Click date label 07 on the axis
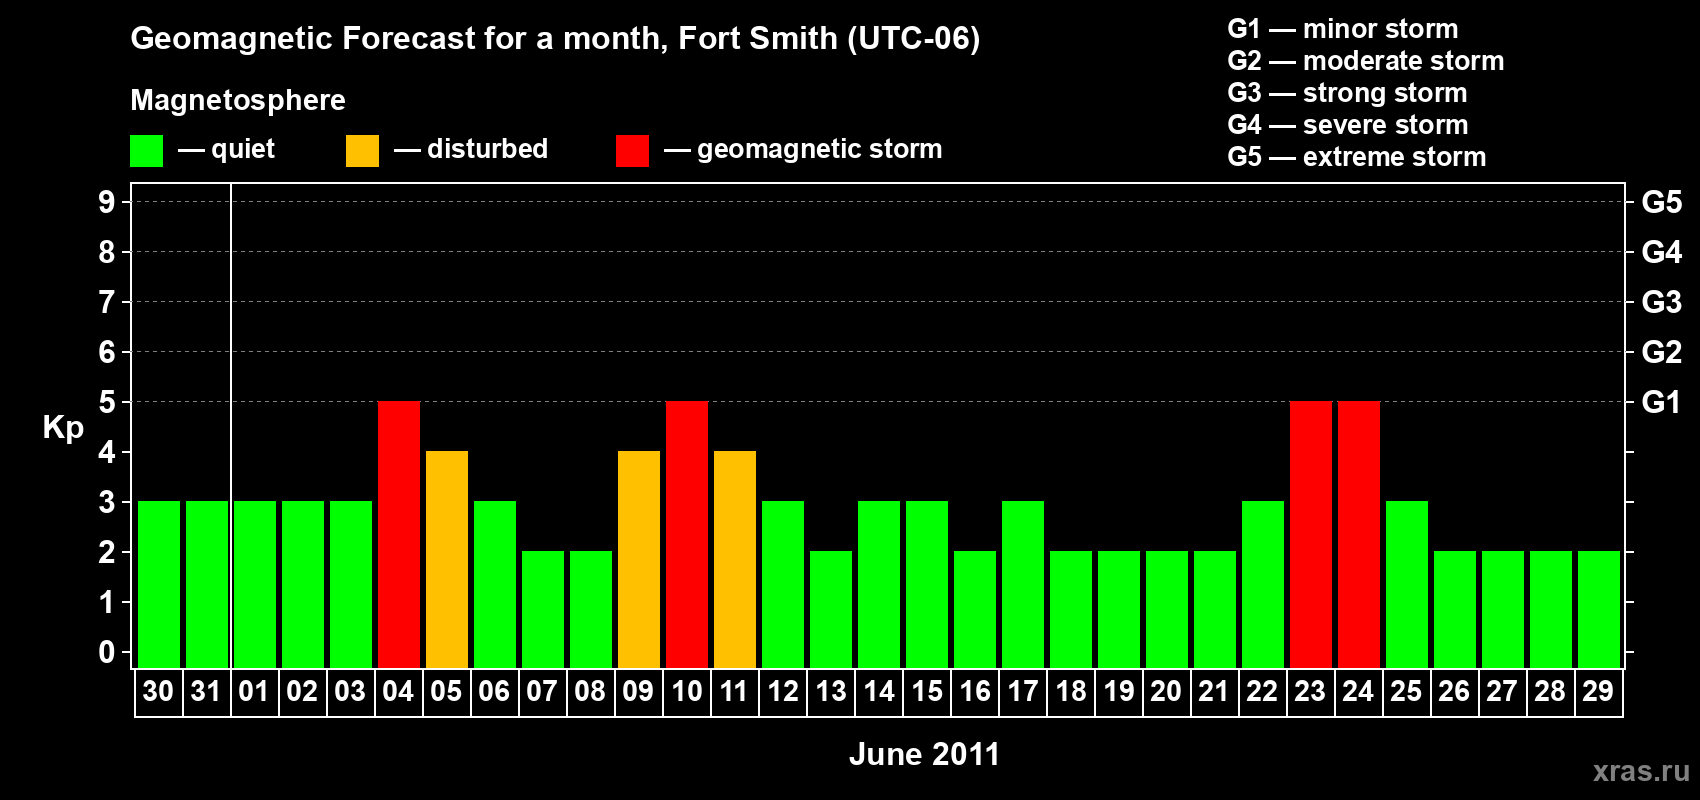Screen dimensions: 1700x800 pos(542,691)
